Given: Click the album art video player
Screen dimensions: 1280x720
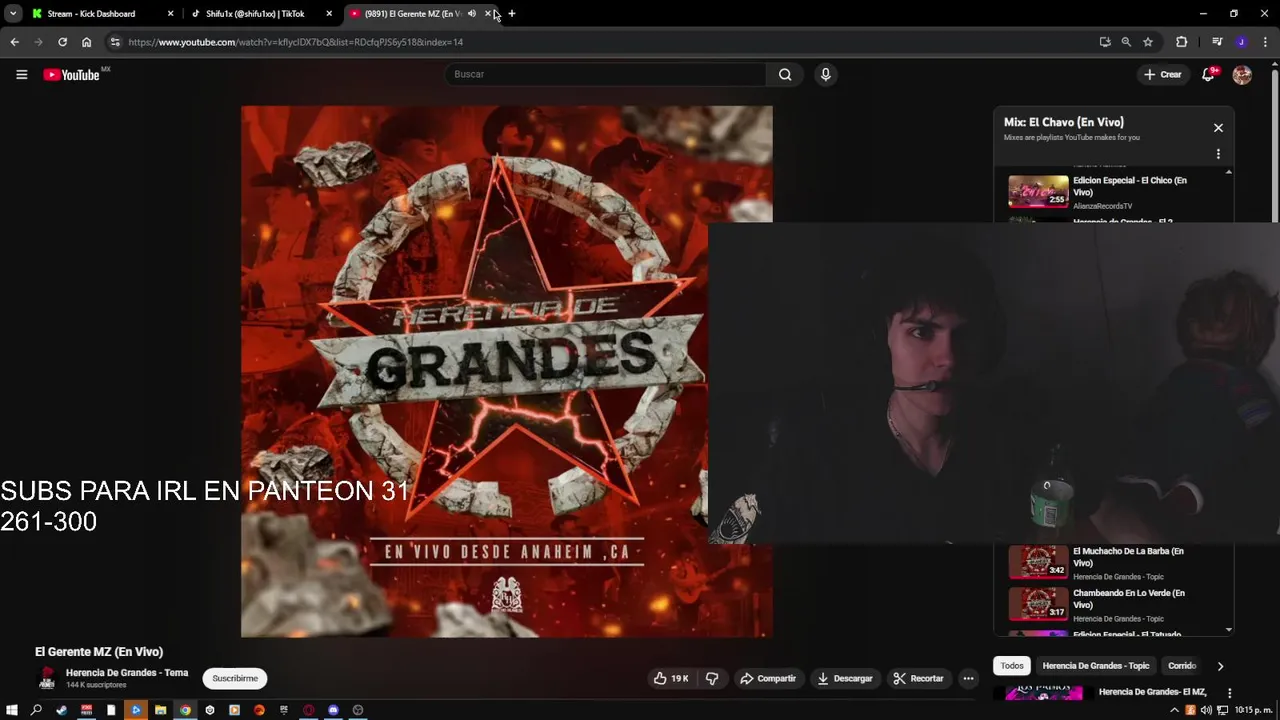Looking at the screenshot, I should coord(506,371).
